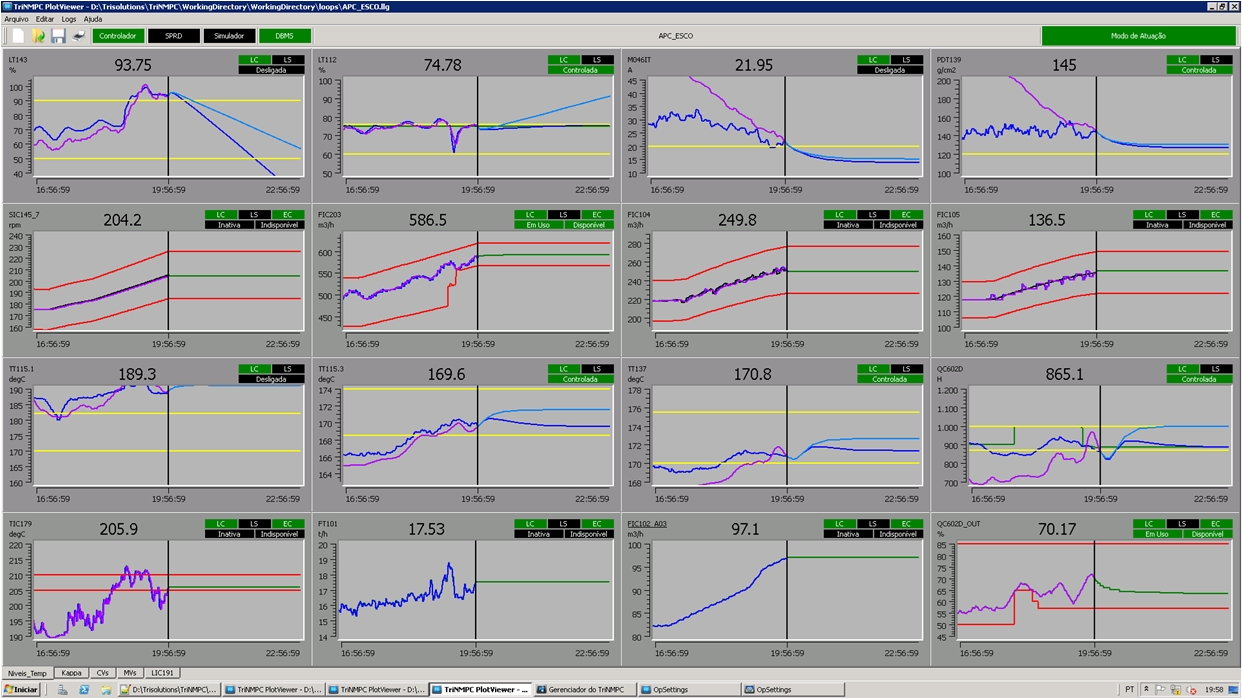1242x699 pixels.
Task: Open the Arquivo menu
Action: (17, 19)
